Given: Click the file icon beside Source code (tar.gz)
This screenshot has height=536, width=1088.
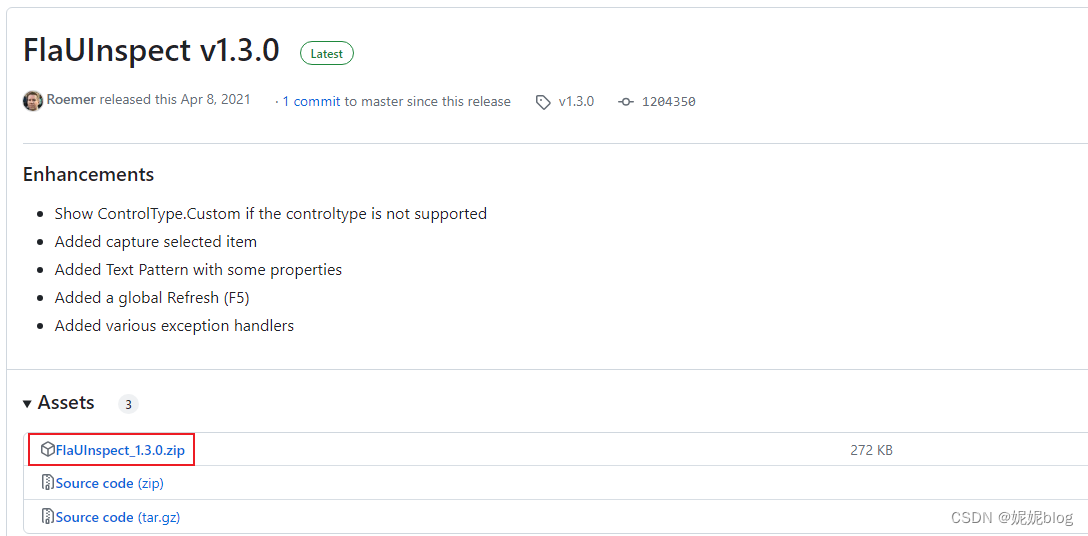Looking at the screenshot, I should click(x=47, y=517).
